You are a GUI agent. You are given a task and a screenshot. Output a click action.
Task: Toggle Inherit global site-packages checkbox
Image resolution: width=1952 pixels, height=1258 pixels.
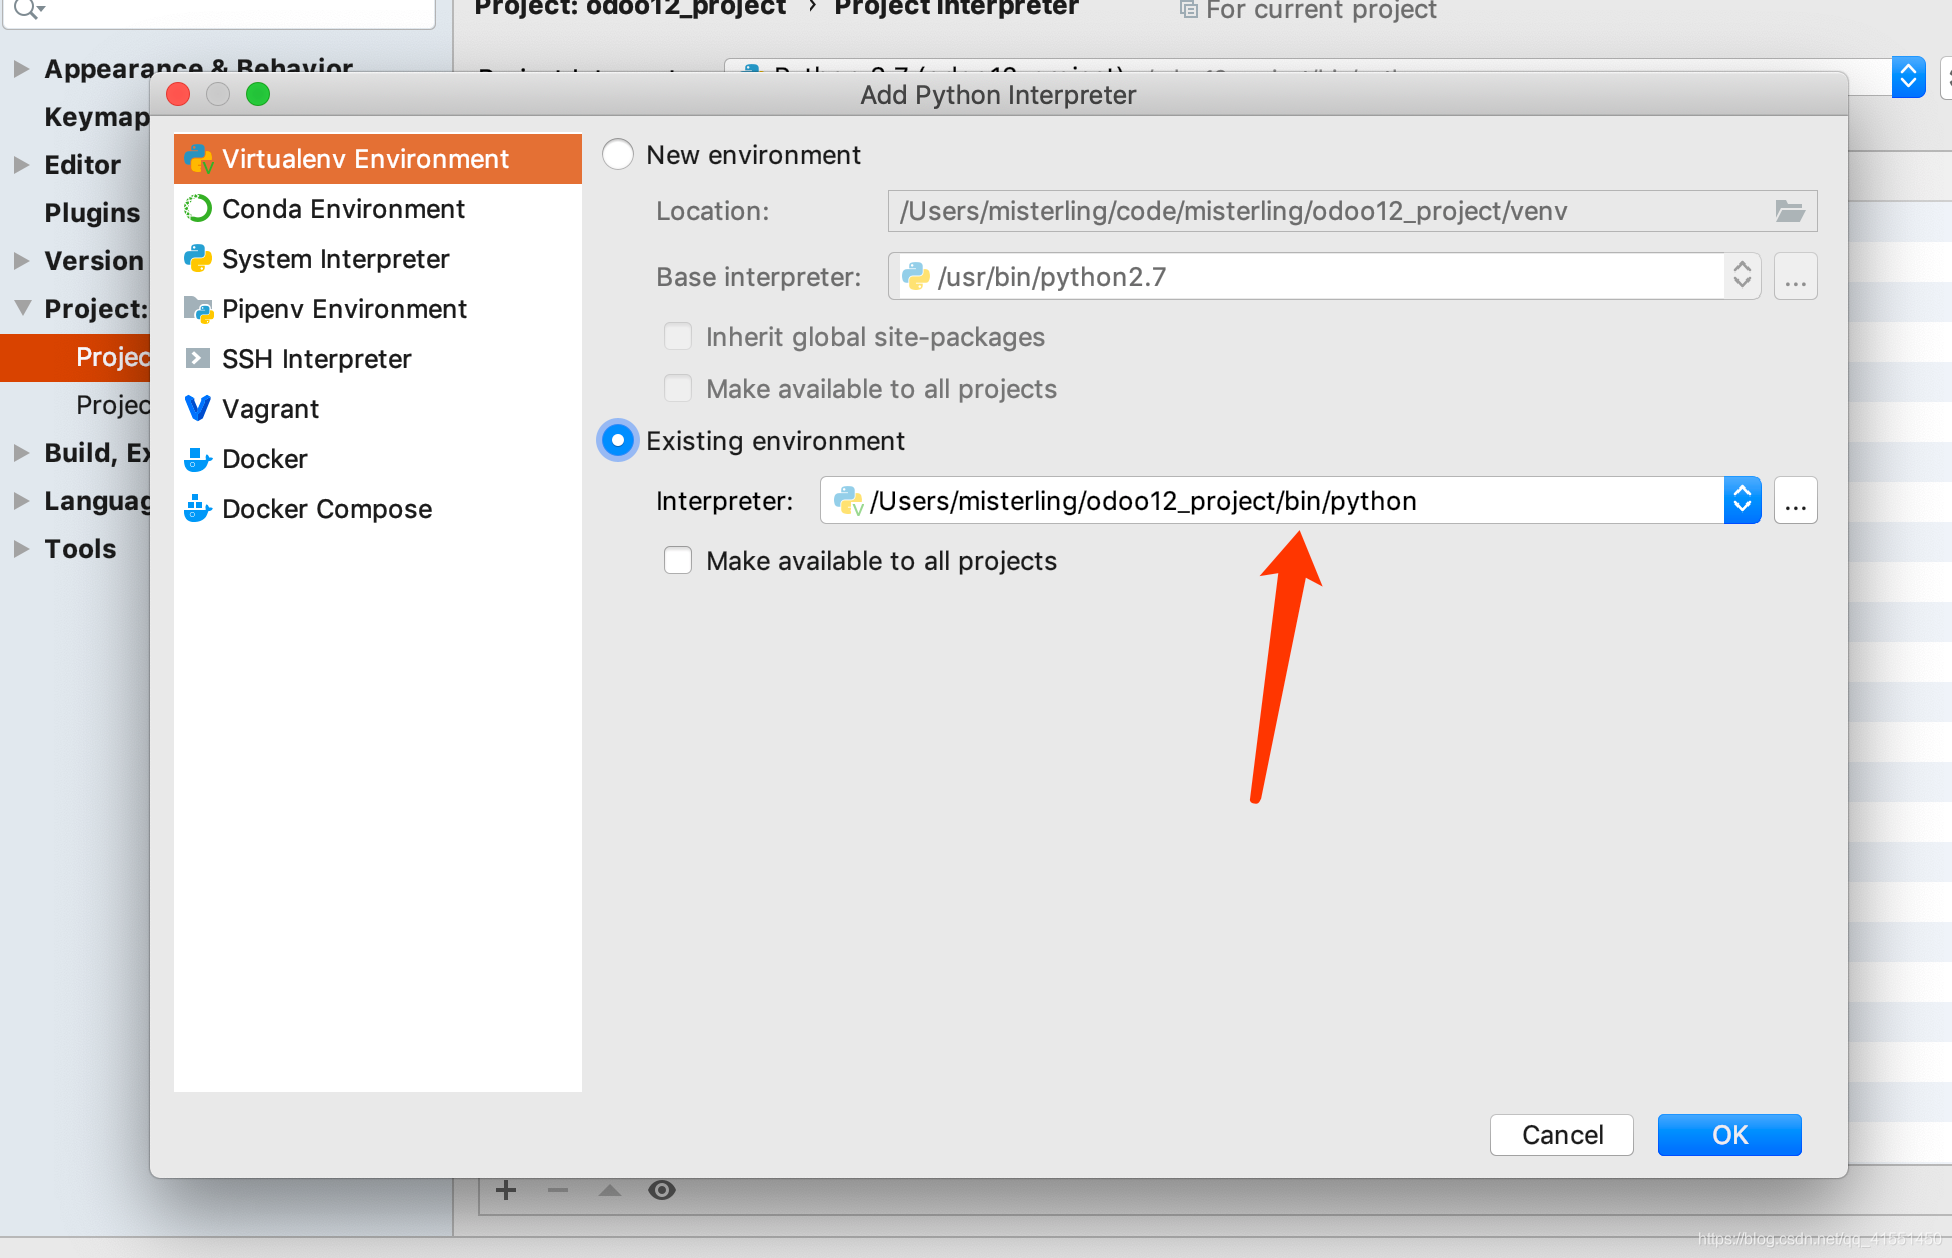pos(678,336)
